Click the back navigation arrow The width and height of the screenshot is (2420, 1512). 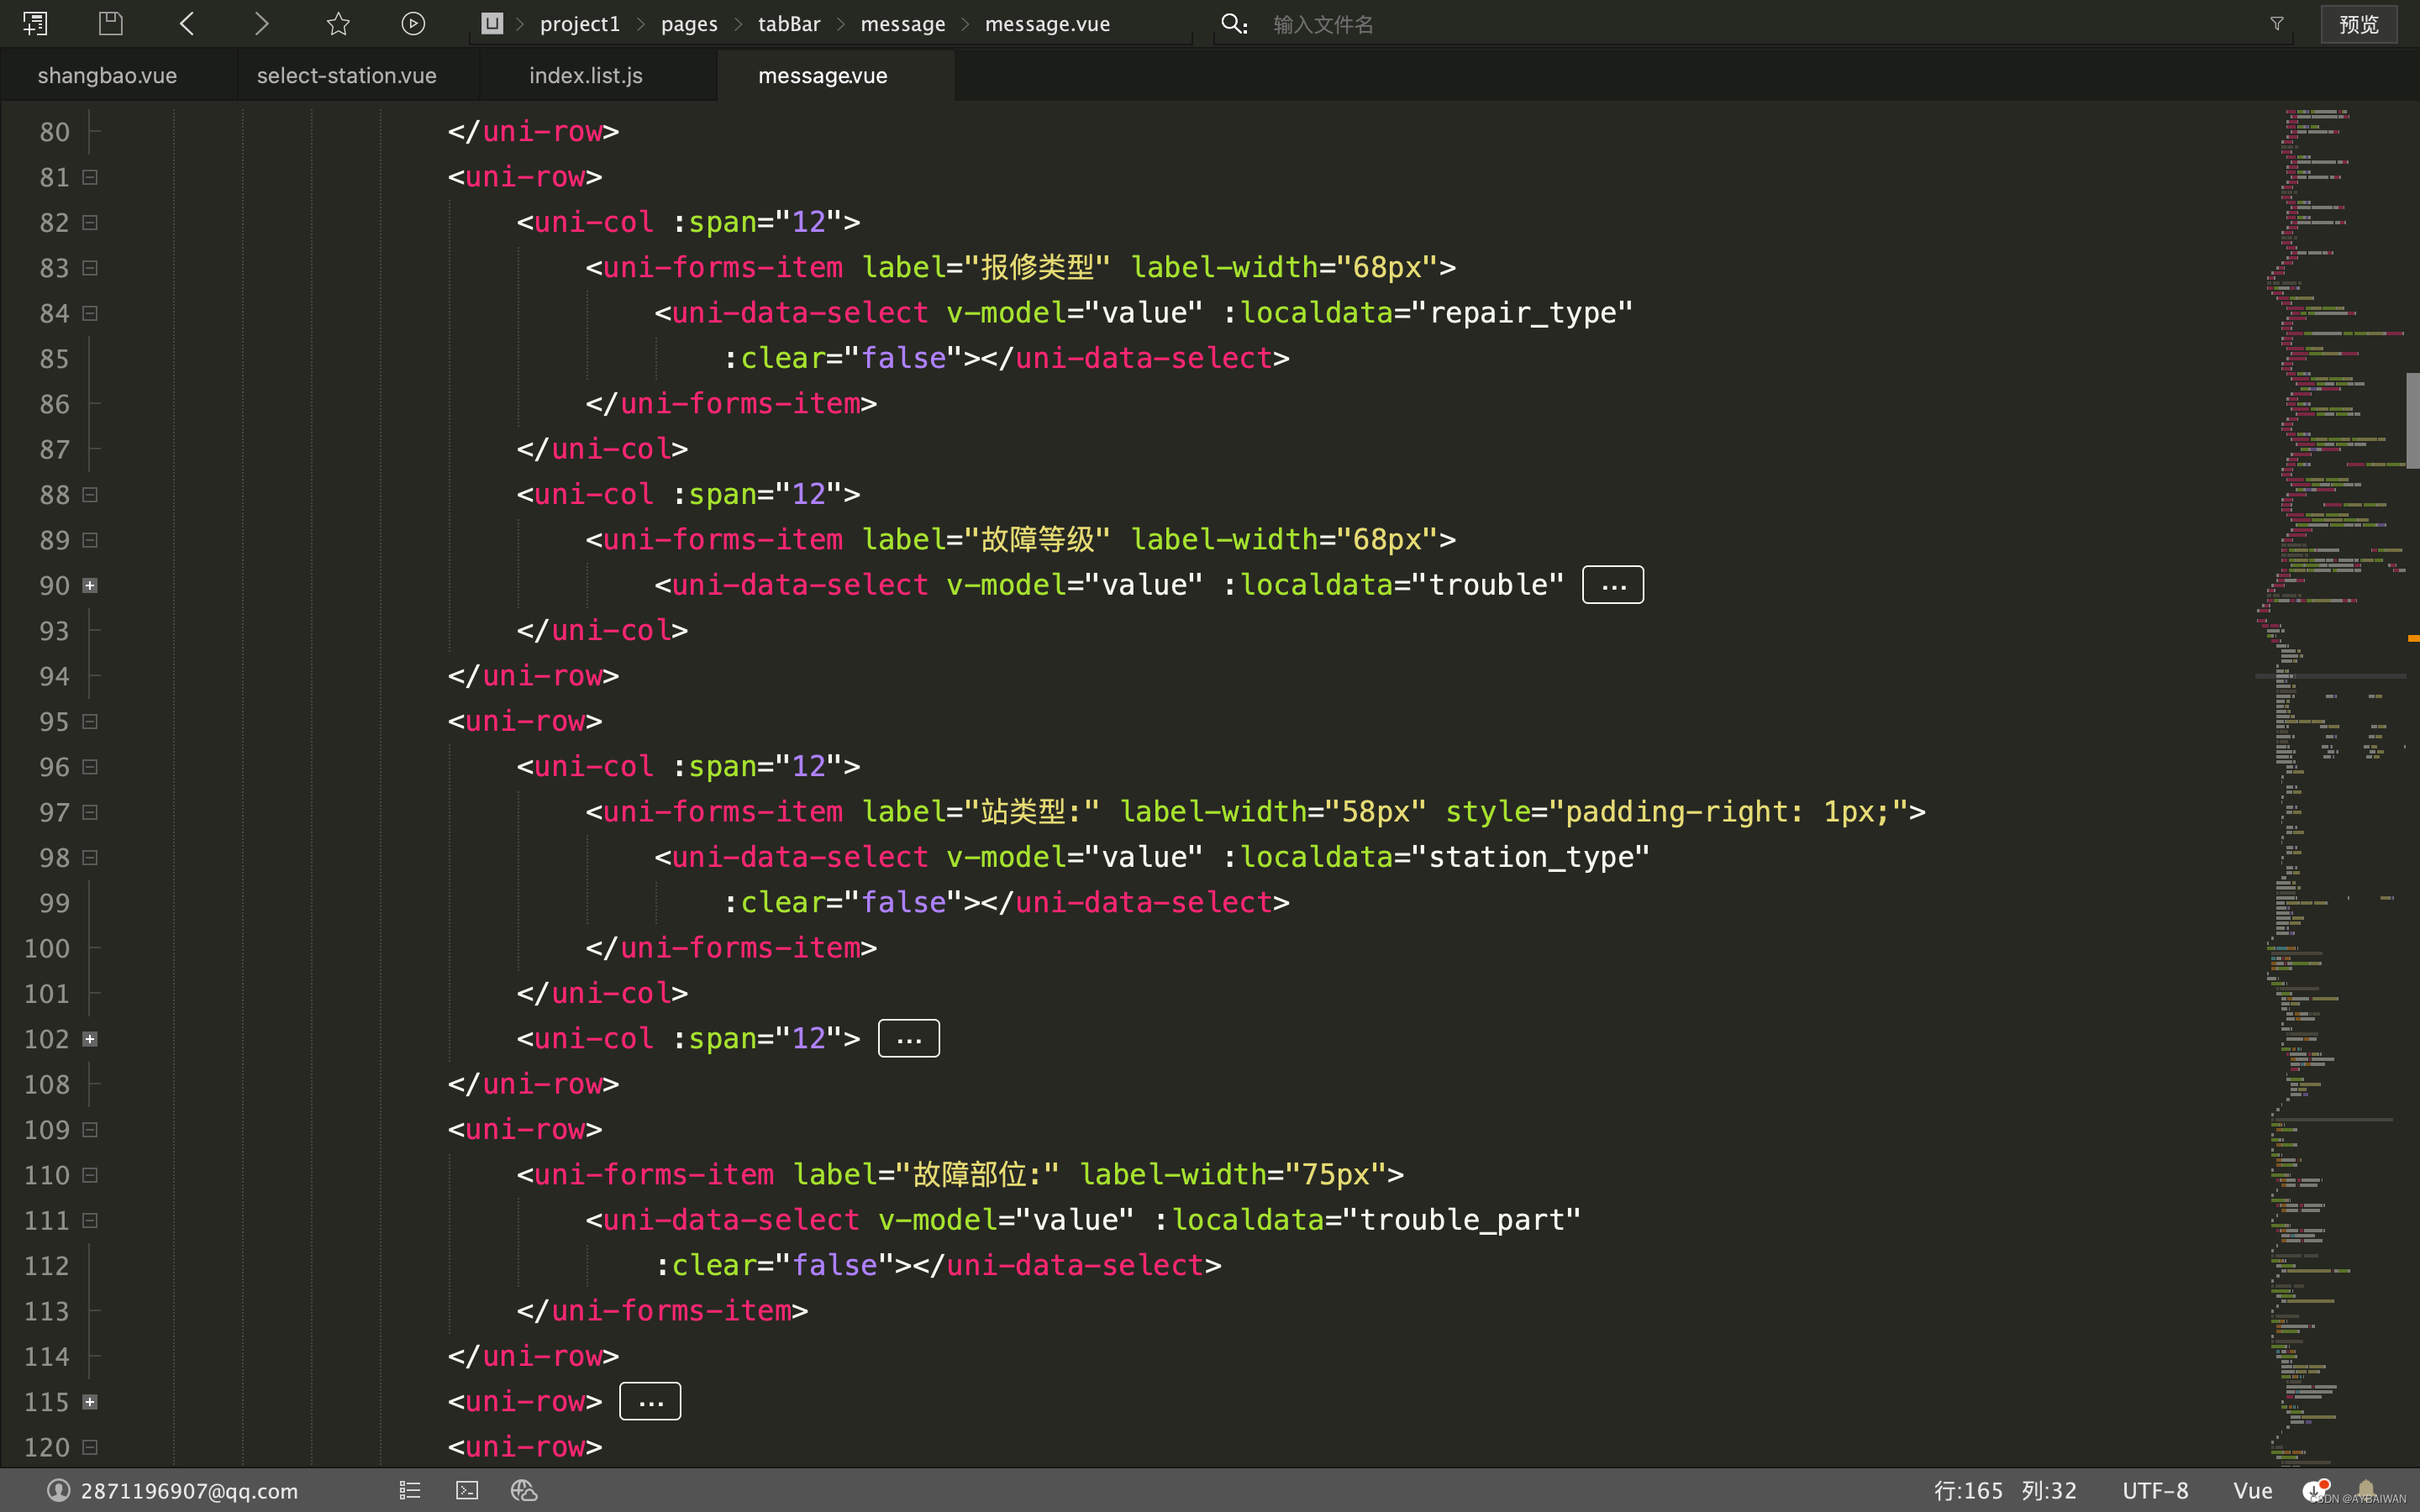coord(187,23)
